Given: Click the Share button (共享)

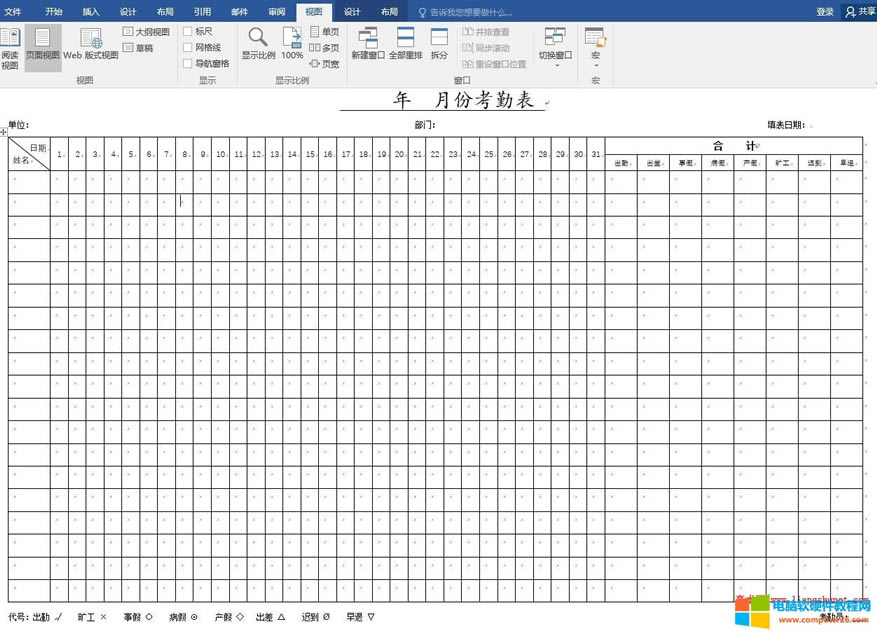Looking at the screenshot, I should (x=859, y=12).
